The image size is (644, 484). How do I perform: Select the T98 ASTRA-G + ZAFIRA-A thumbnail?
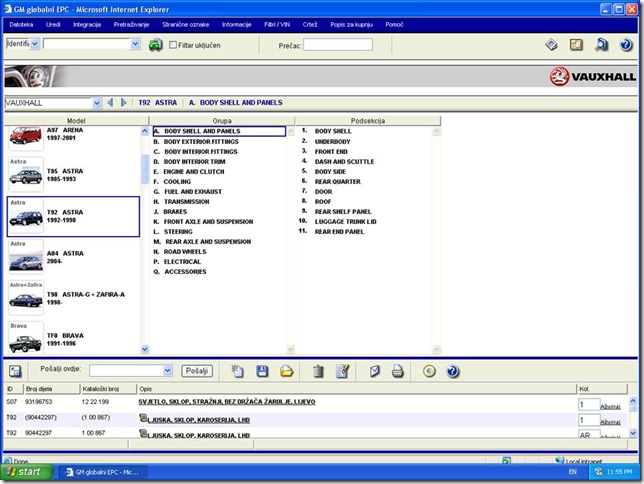[x=25, y=298]
